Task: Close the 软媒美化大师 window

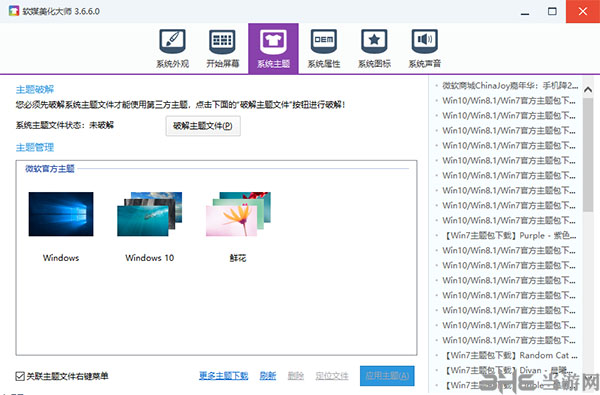Action: (583, 11)
